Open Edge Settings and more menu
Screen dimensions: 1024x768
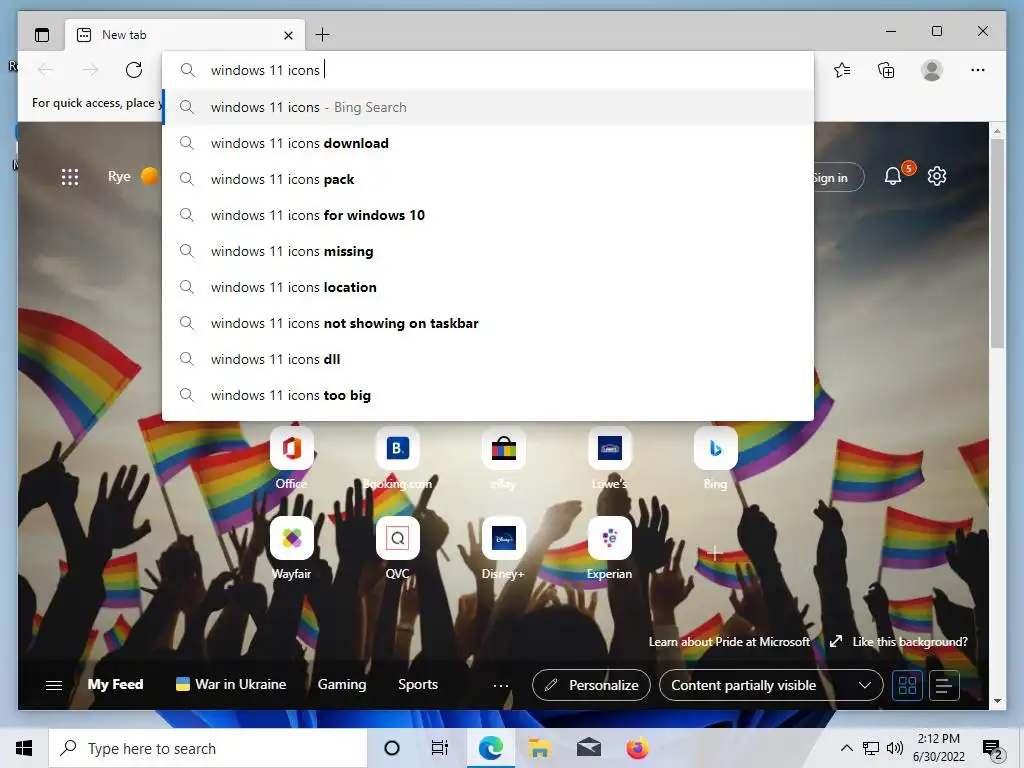click(x=978, y=70)
